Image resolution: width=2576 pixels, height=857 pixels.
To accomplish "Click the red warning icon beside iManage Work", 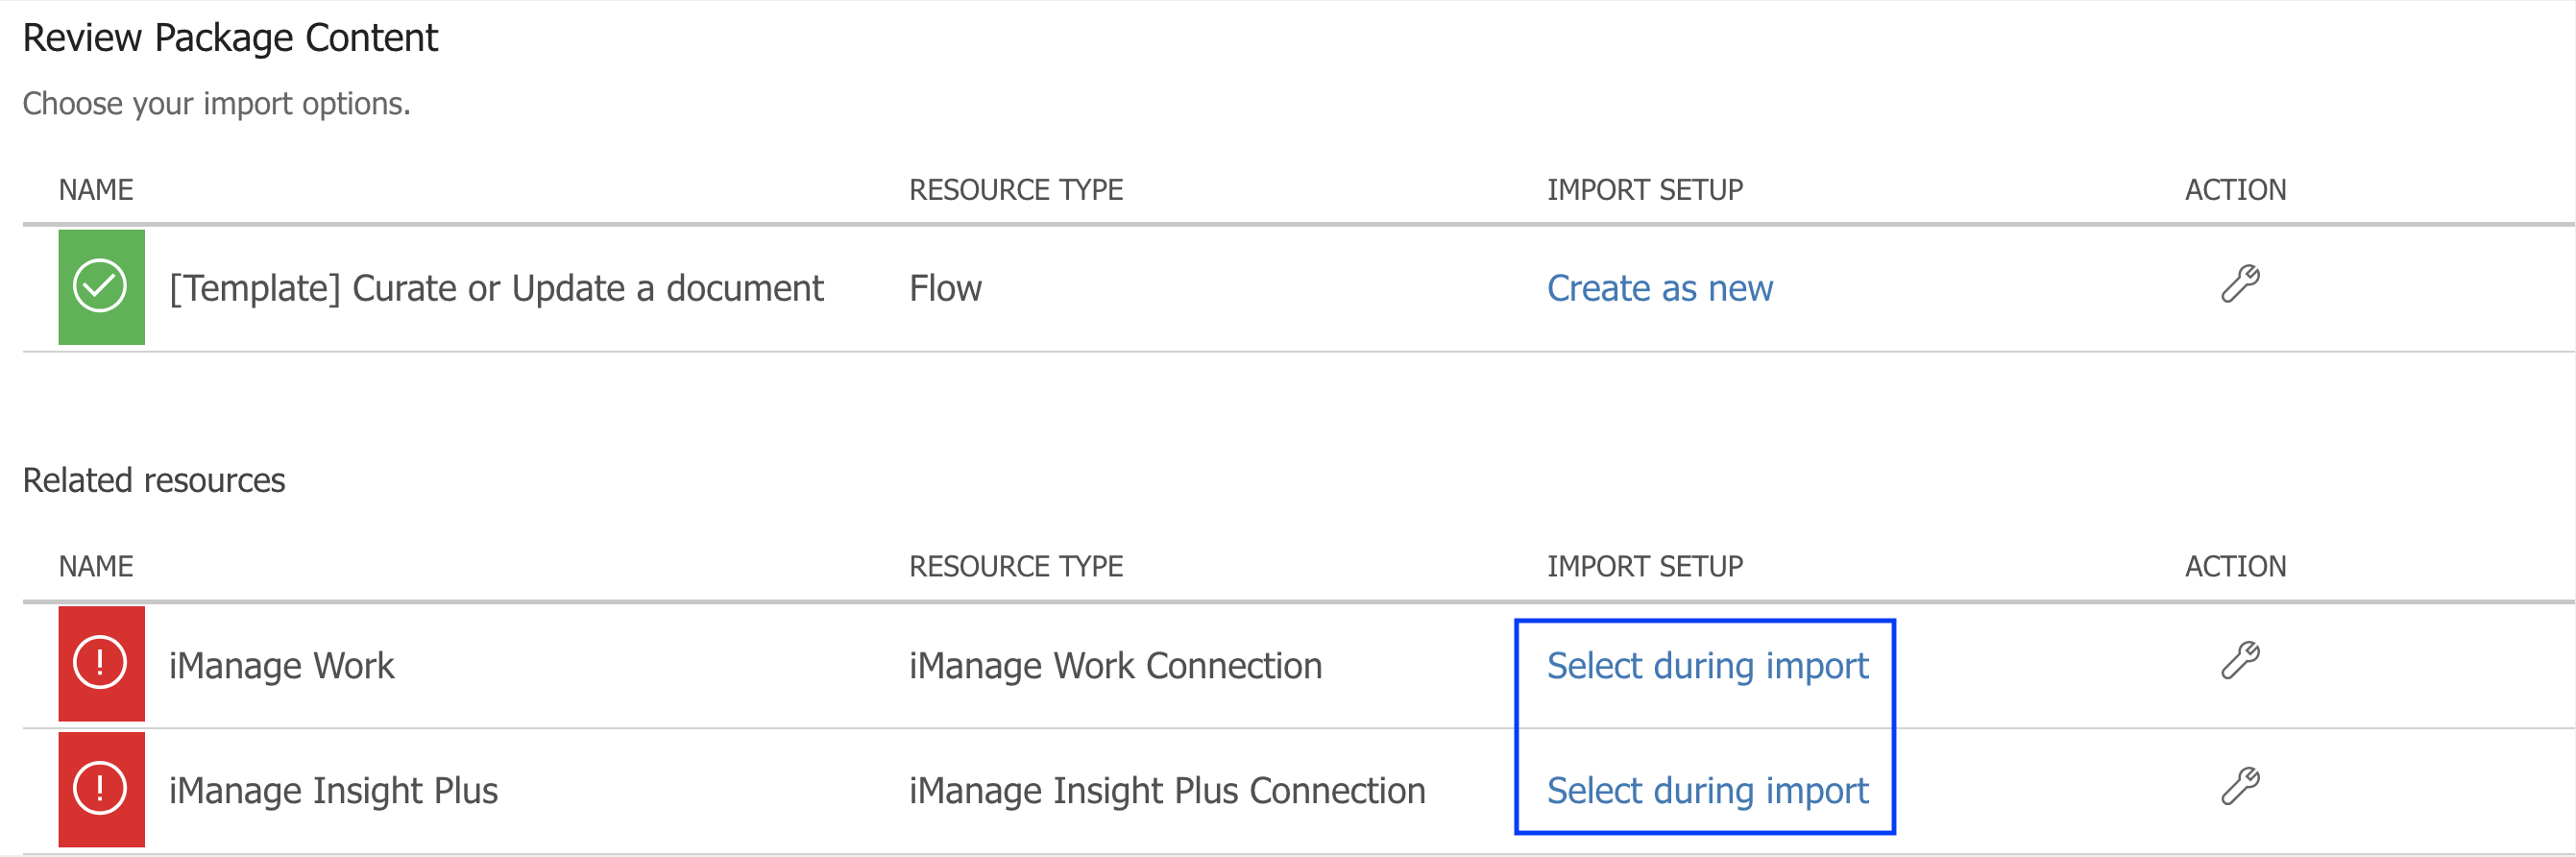I will click(101, 664).
